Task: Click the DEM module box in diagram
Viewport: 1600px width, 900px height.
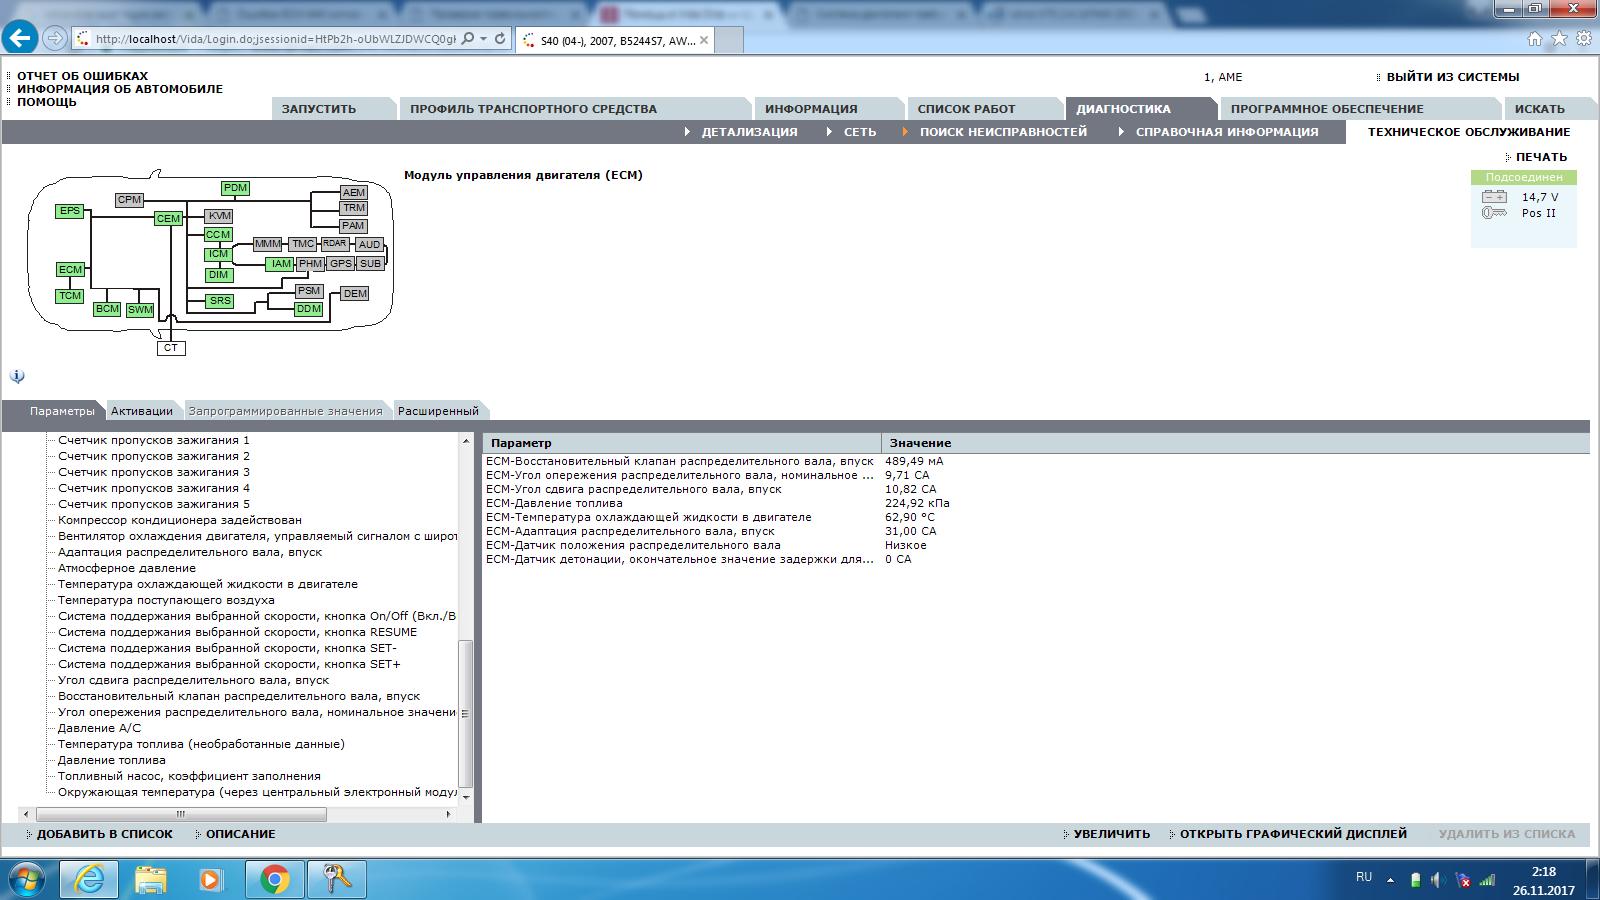Action: click(x=355, y=294)
